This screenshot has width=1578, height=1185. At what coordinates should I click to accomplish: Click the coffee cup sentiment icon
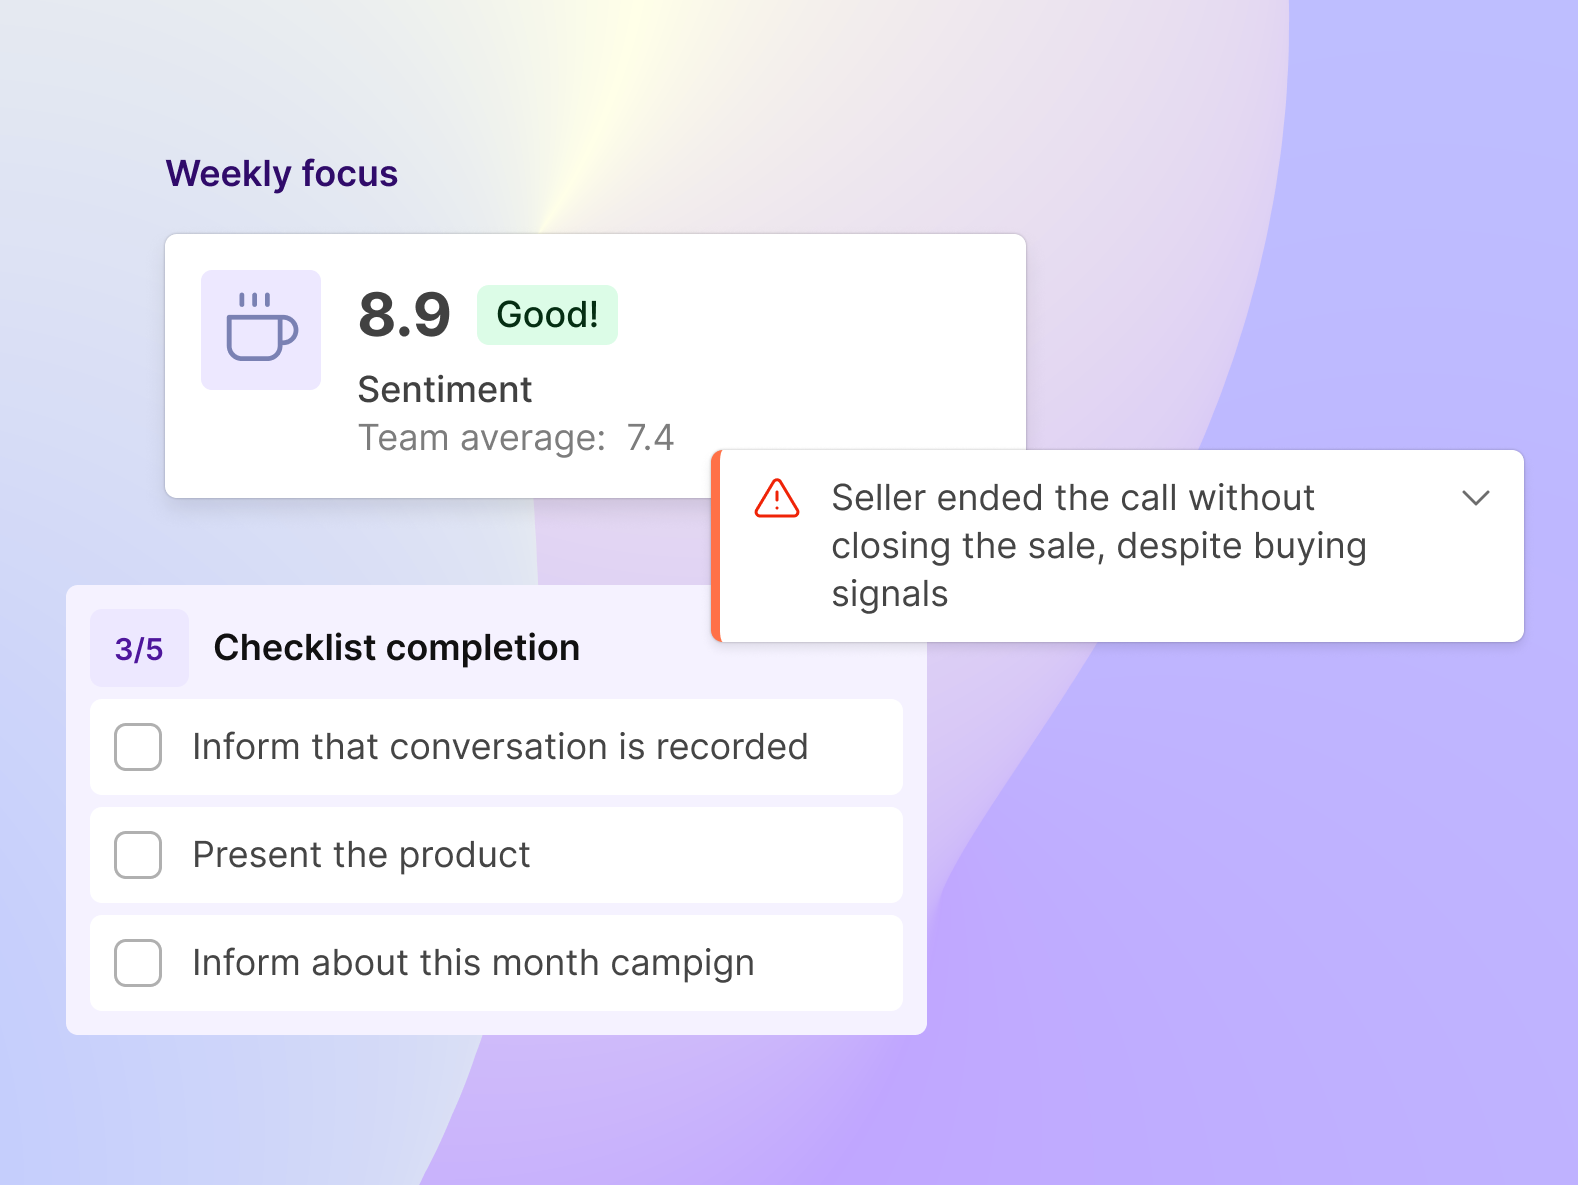point(261,329)
